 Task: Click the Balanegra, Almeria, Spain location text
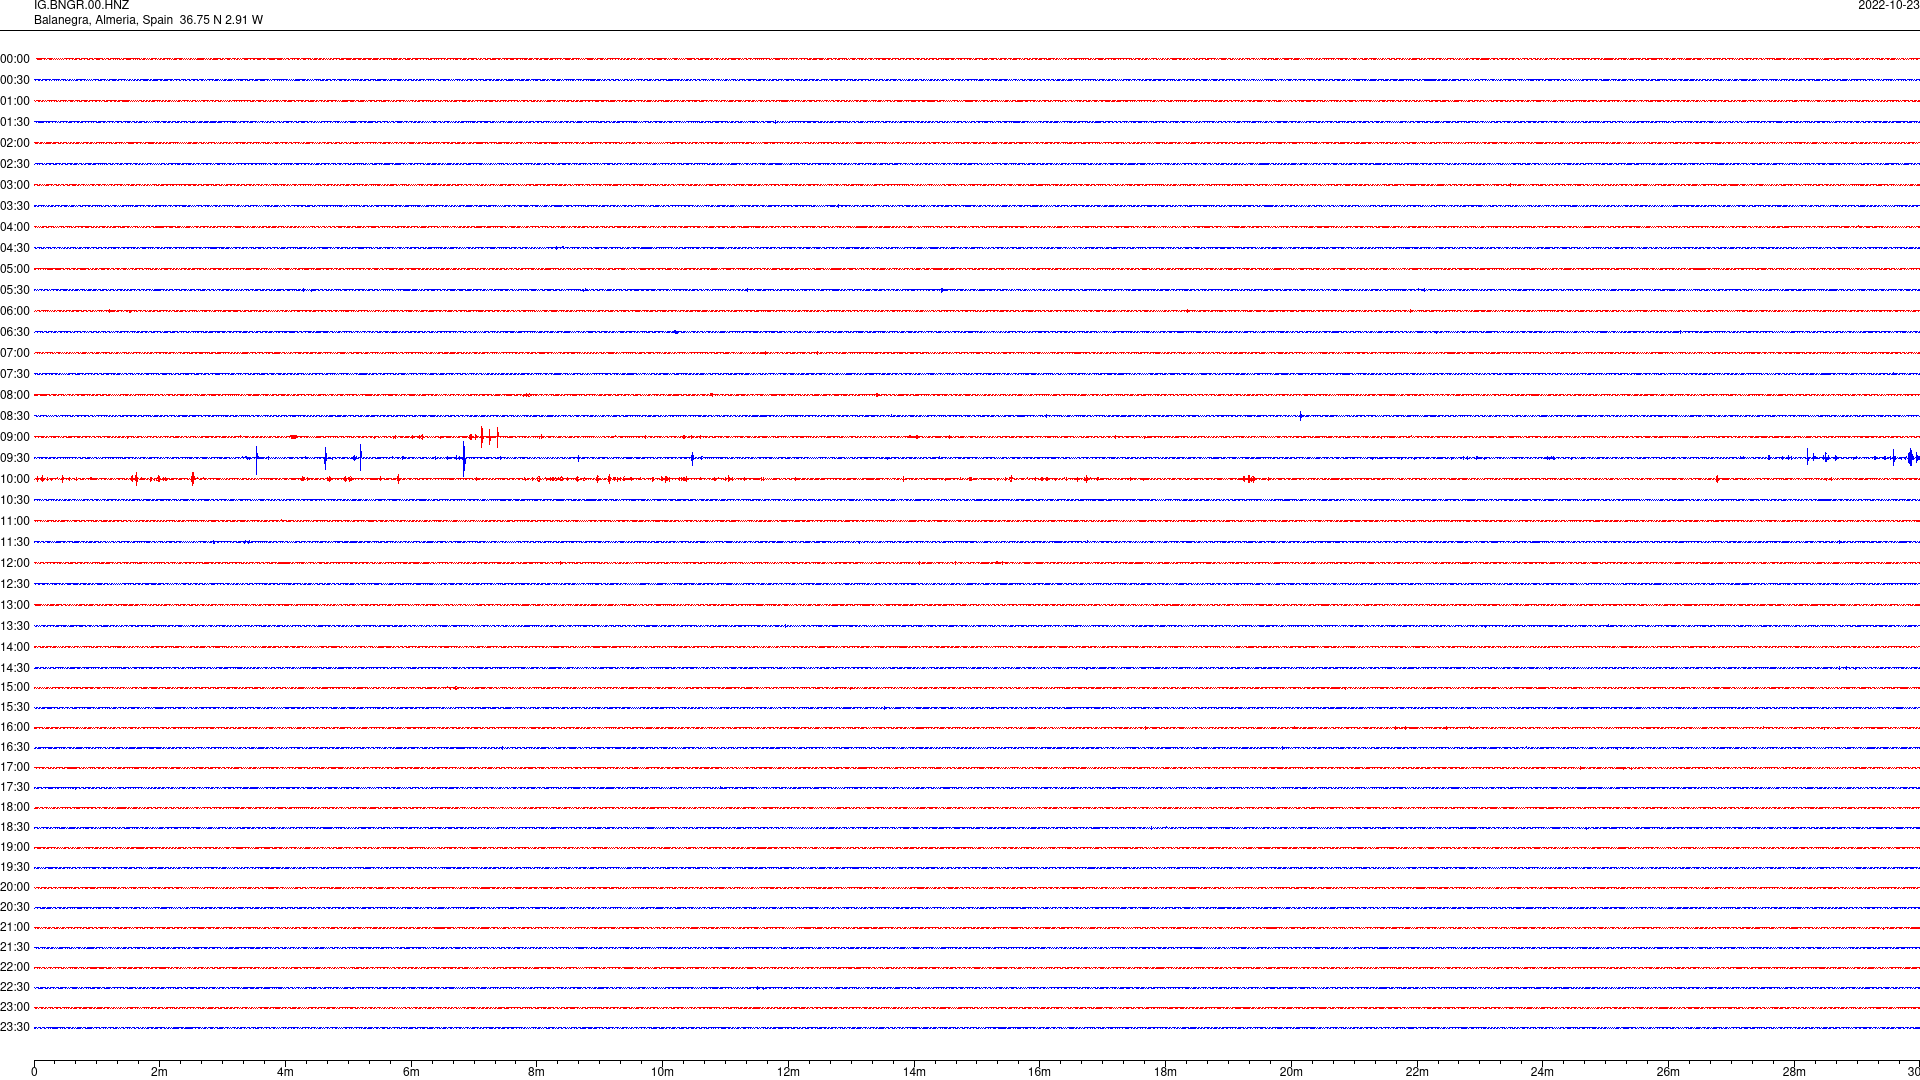tap(104, 20)
